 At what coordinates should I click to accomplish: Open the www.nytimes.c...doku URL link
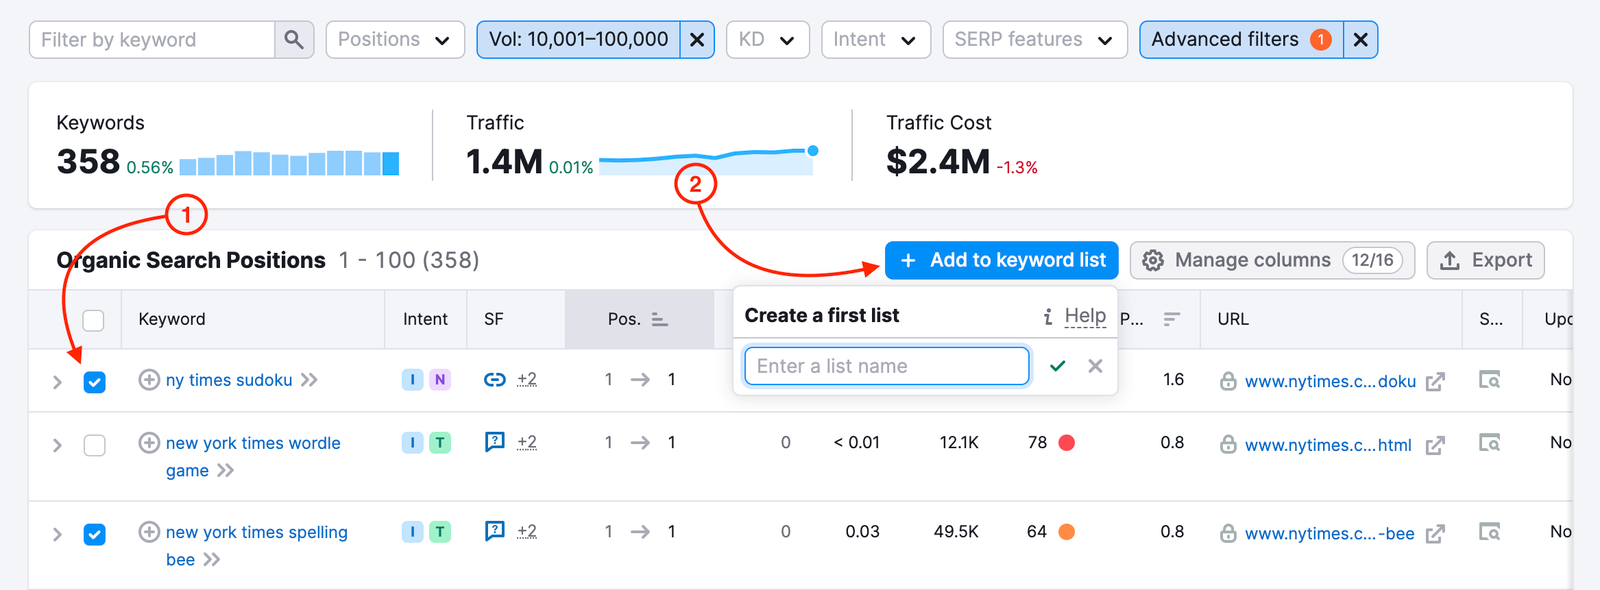(x=1330, y=382)
